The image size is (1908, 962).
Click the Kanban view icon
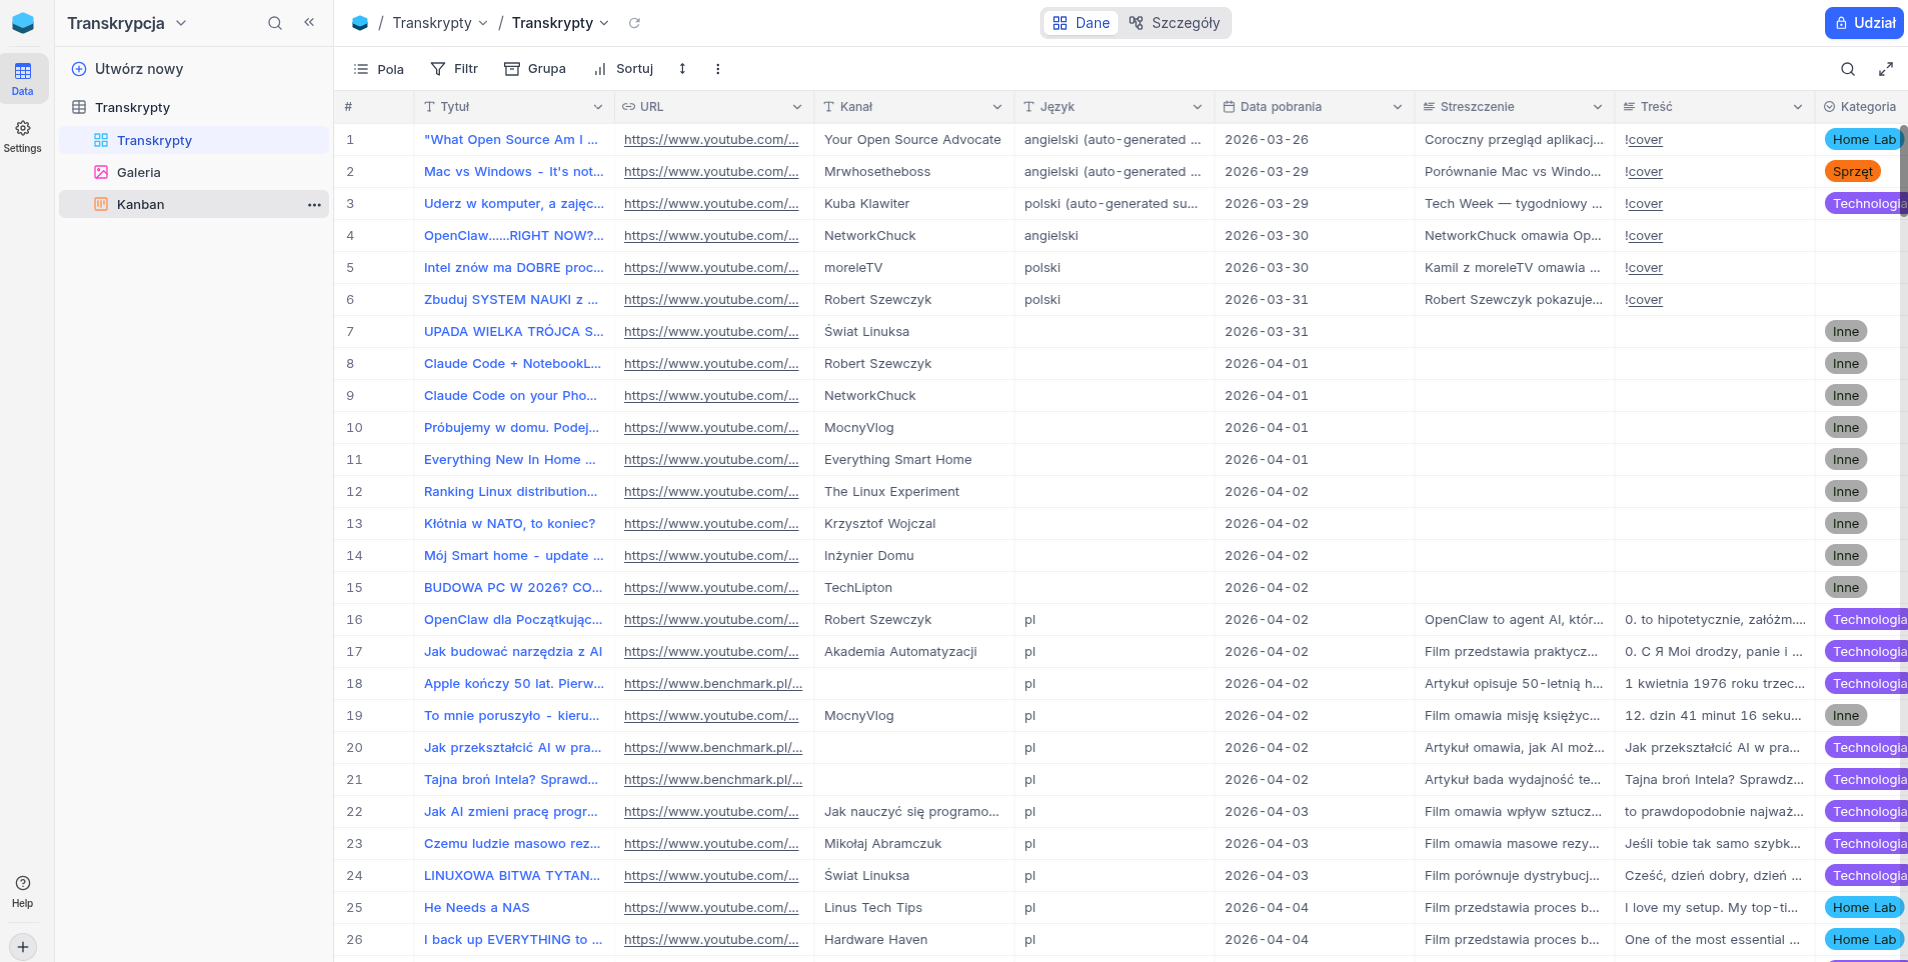click(x=101, y=204)
